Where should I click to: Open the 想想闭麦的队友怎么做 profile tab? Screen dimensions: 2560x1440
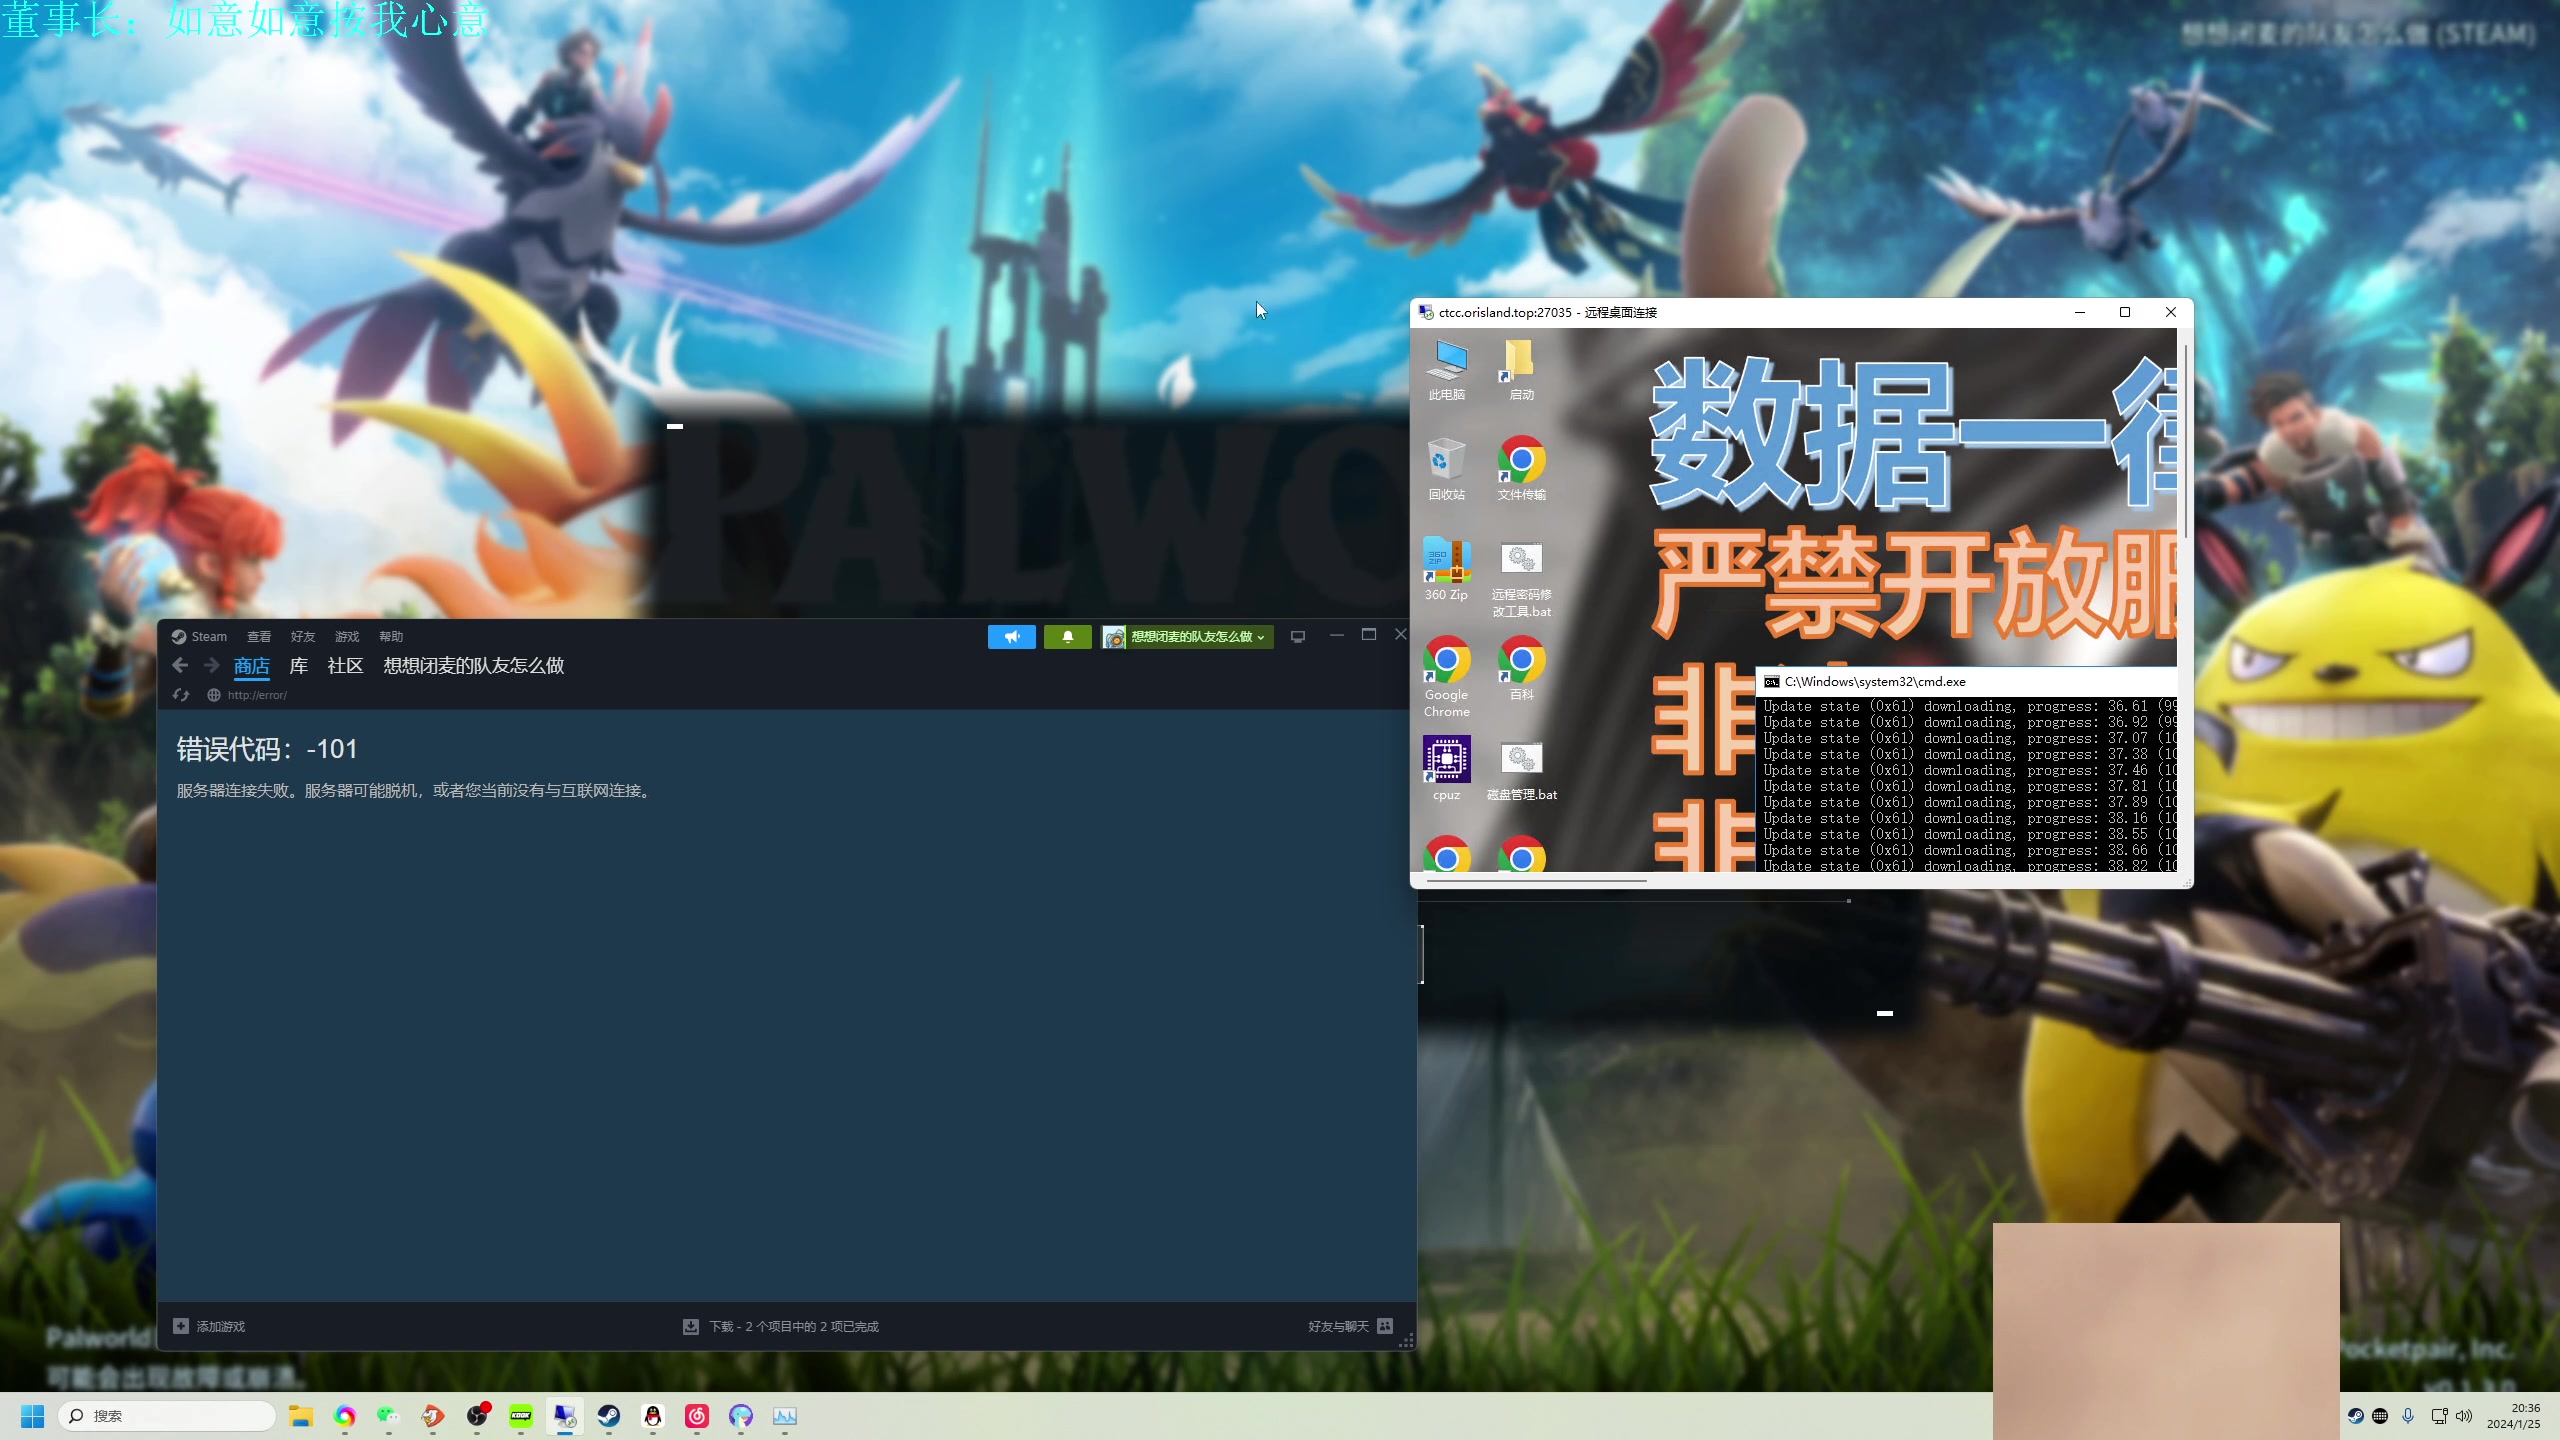click(474, 666)
